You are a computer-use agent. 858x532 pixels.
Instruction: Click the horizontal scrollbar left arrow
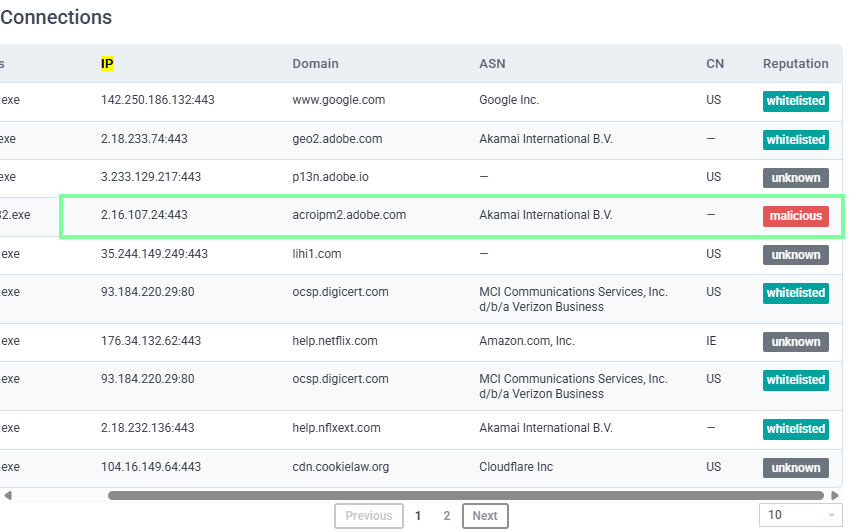click(8, 495)
